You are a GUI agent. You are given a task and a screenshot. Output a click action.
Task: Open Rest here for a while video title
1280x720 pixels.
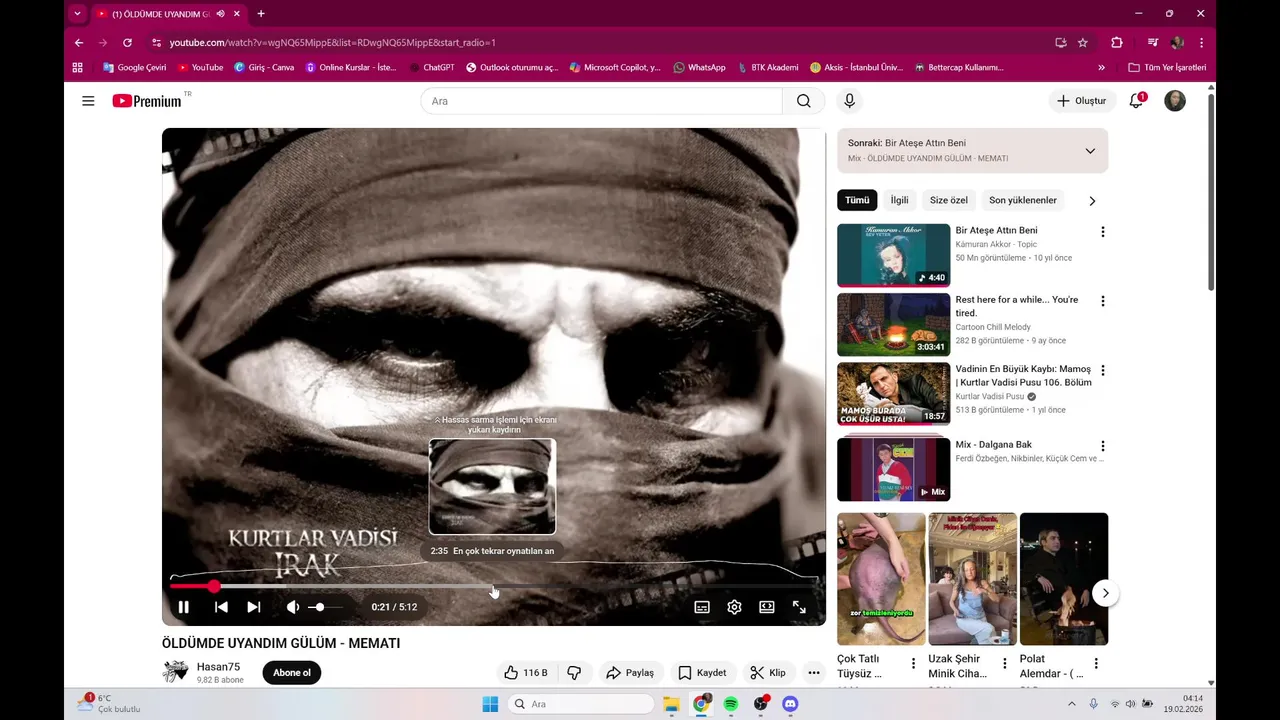(x=1017, y=306)
